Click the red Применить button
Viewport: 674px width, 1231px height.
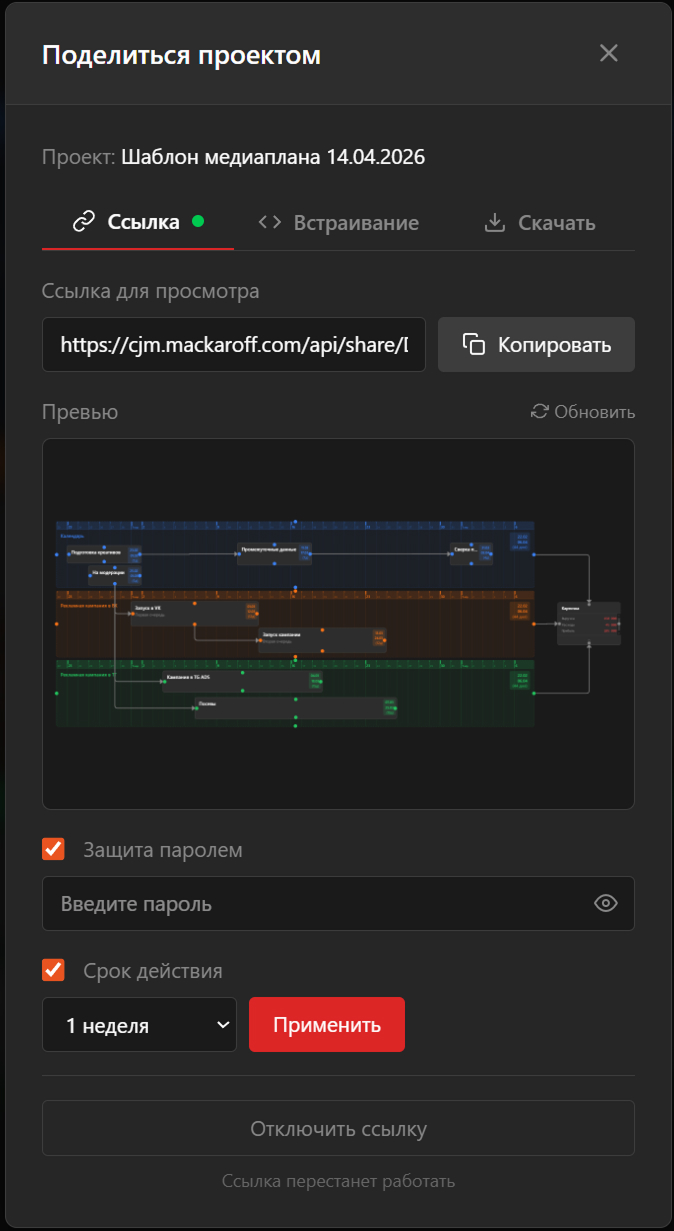(327, 1025)
